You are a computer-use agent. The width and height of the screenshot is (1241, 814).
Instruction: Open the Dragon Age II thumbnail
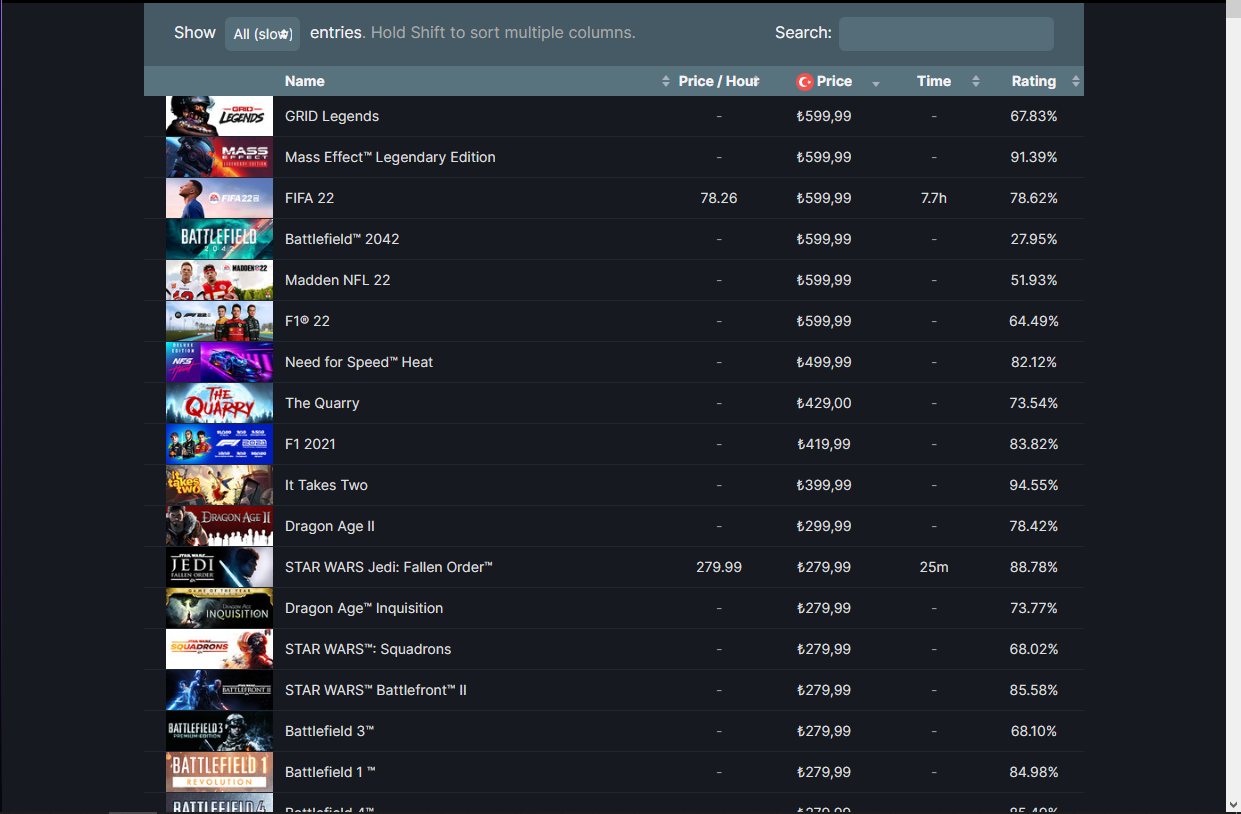point(219,526)
